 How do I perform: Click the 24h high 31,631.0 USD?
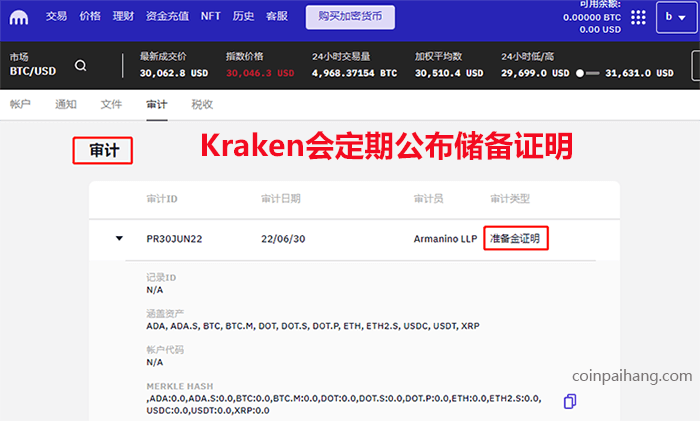(x=639, y=73)
